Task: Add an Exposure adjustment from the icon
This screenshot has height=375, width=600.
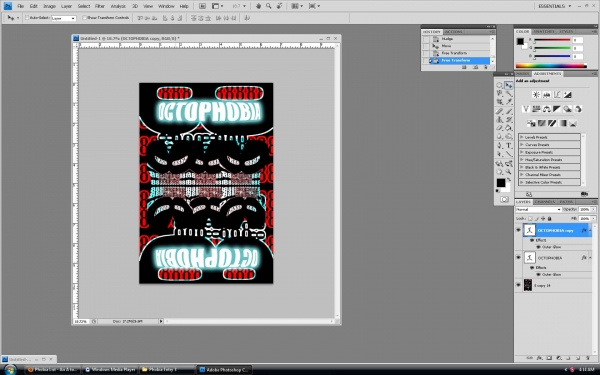Action: [x=567, y=95]
